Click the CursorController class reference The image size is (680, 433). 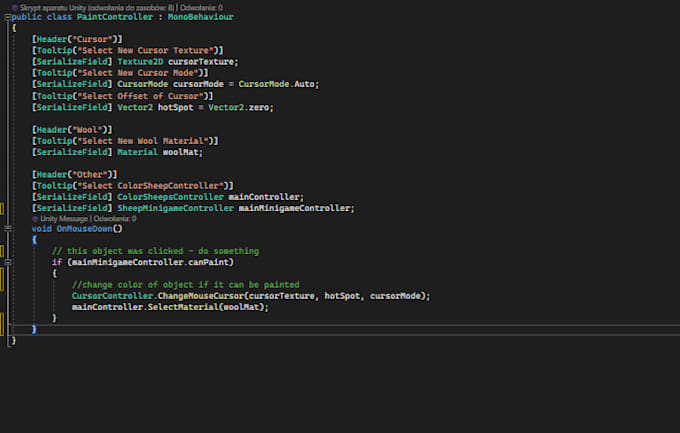point(112,296)
